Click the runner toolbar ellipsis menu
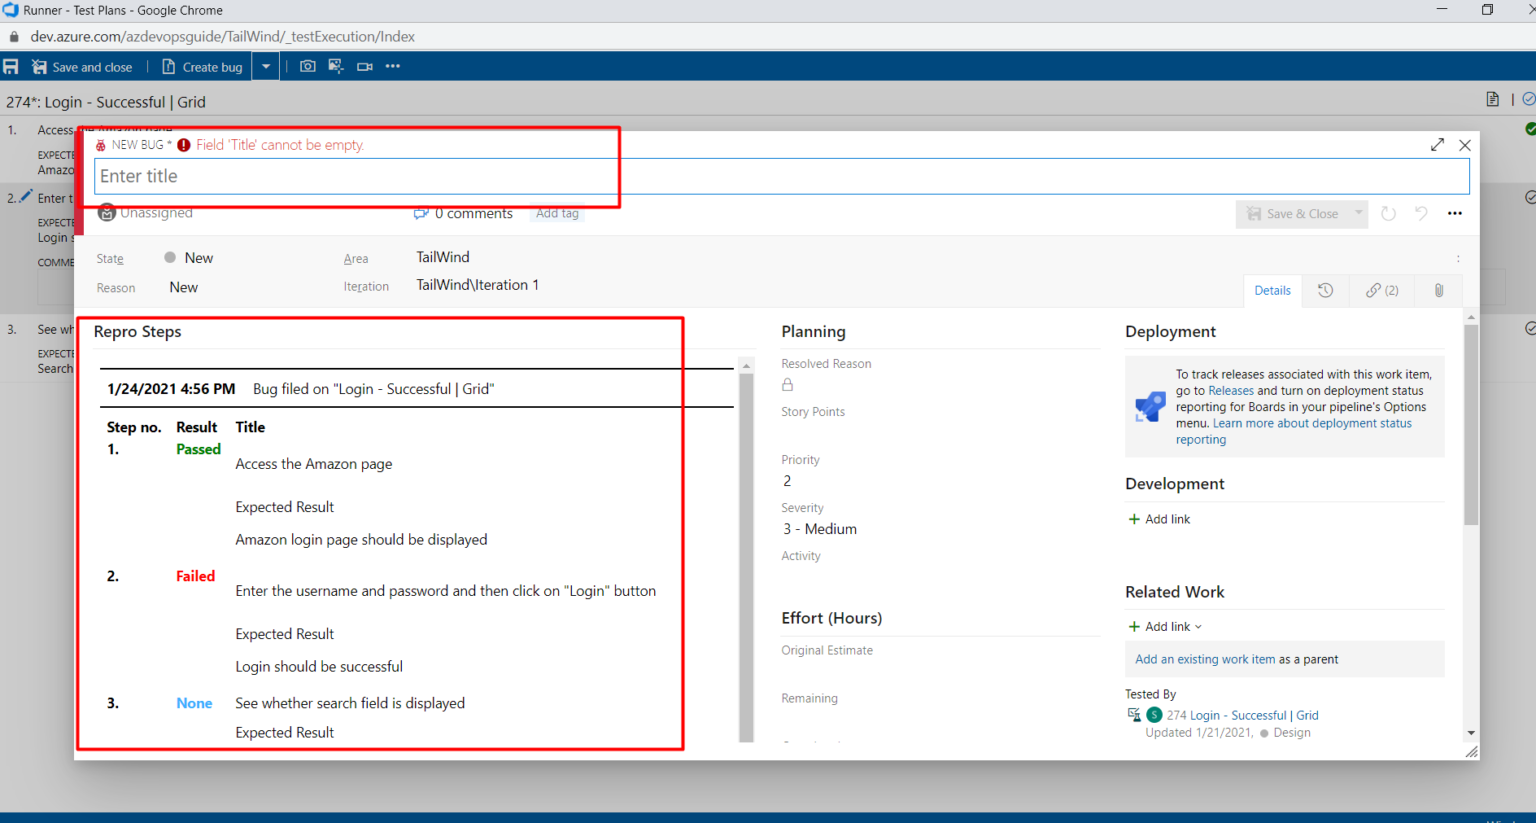 (393, 67)
